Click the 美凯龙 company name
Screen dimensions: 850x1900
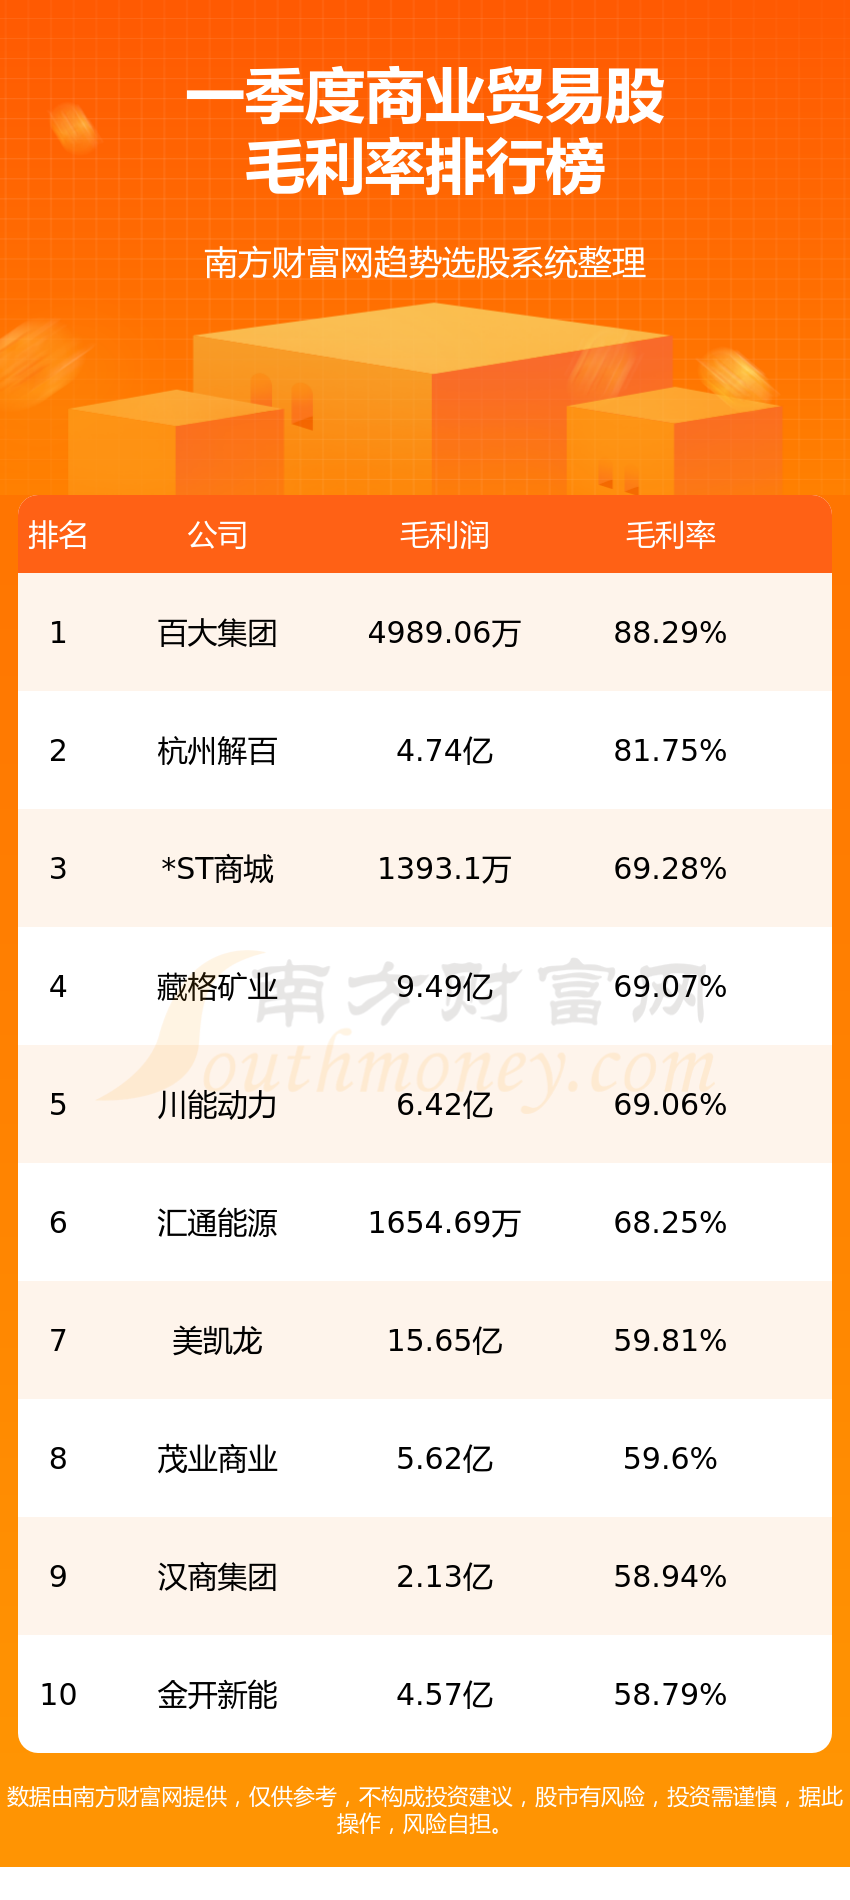pyautogui.click(x=217, y=1341)
